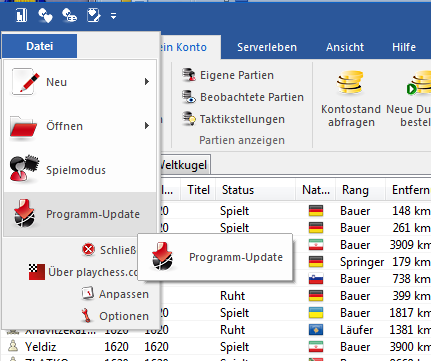Click the German flag in 148 km row

[x=316, y=211]
